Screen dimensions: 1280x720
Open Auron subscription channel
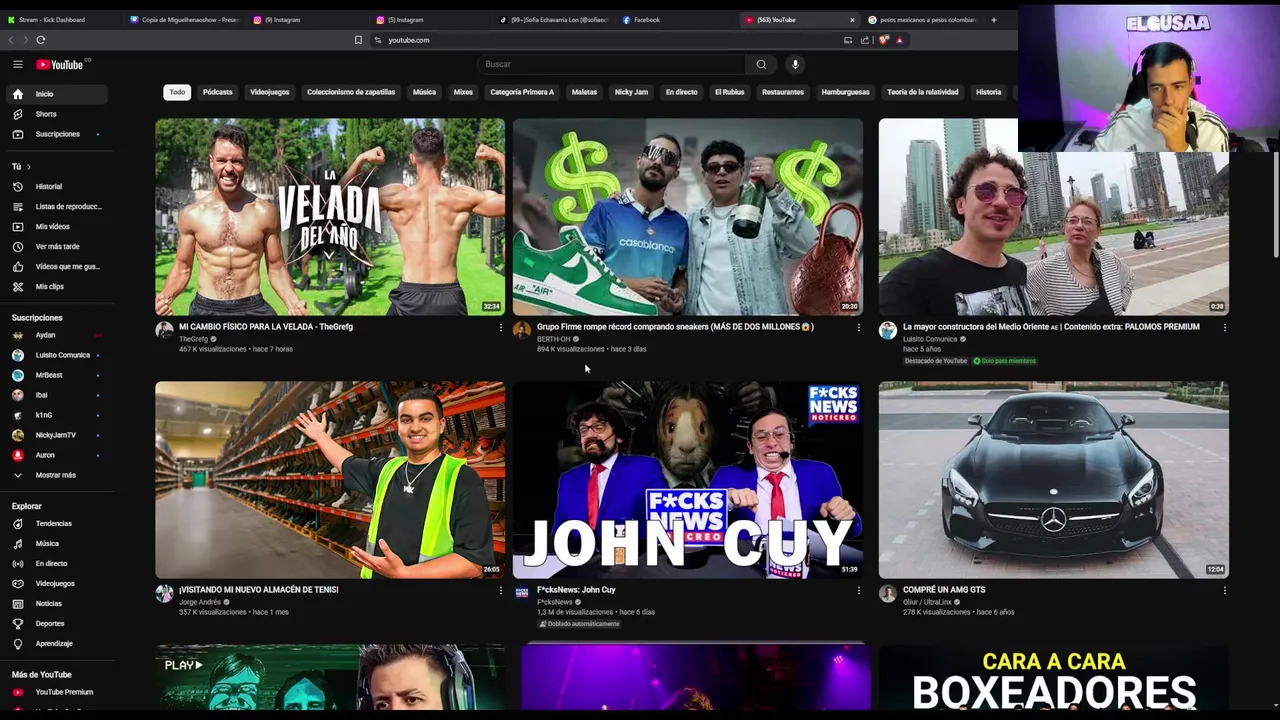[55, 455]
